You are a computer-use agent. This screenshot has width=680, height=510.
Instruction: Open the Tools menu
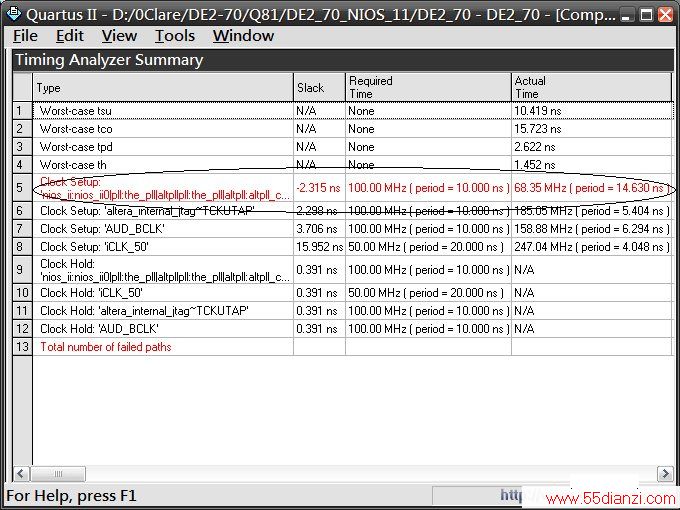click(x=175, y=36)
